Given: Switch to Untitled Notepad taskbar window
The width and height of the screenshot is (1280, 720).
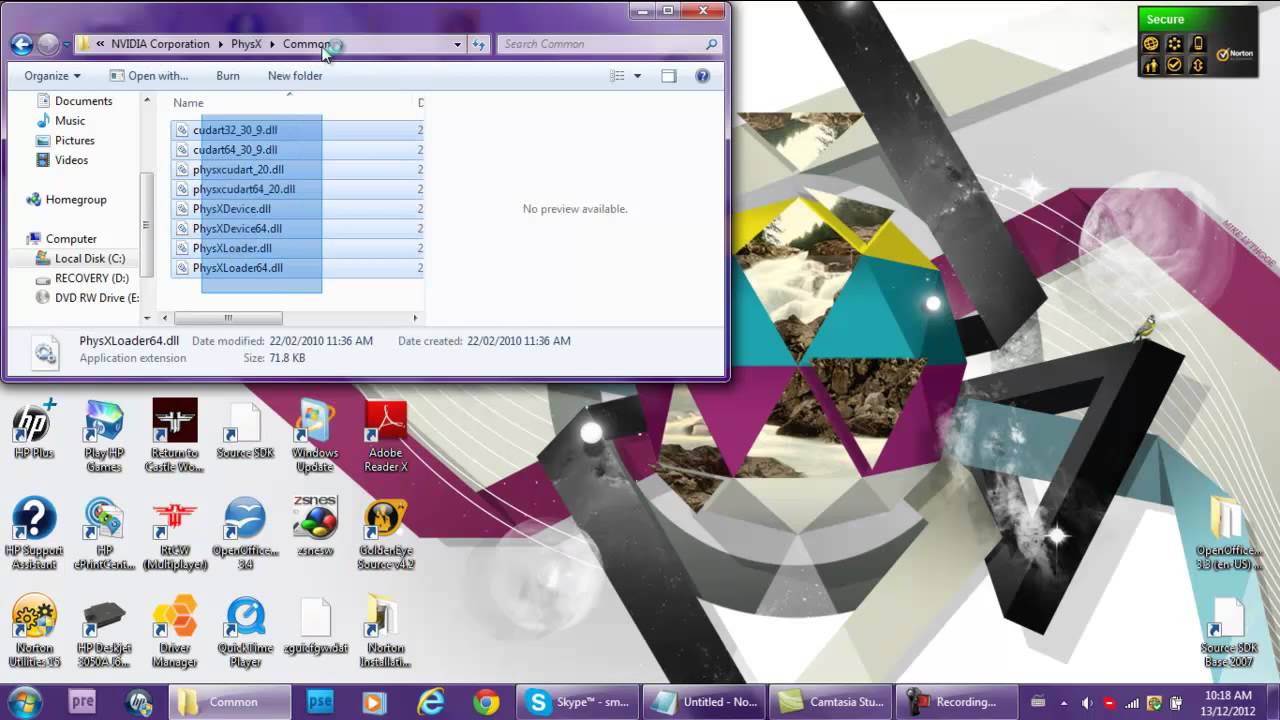Looking at the screenshot, I should (703, 702).
